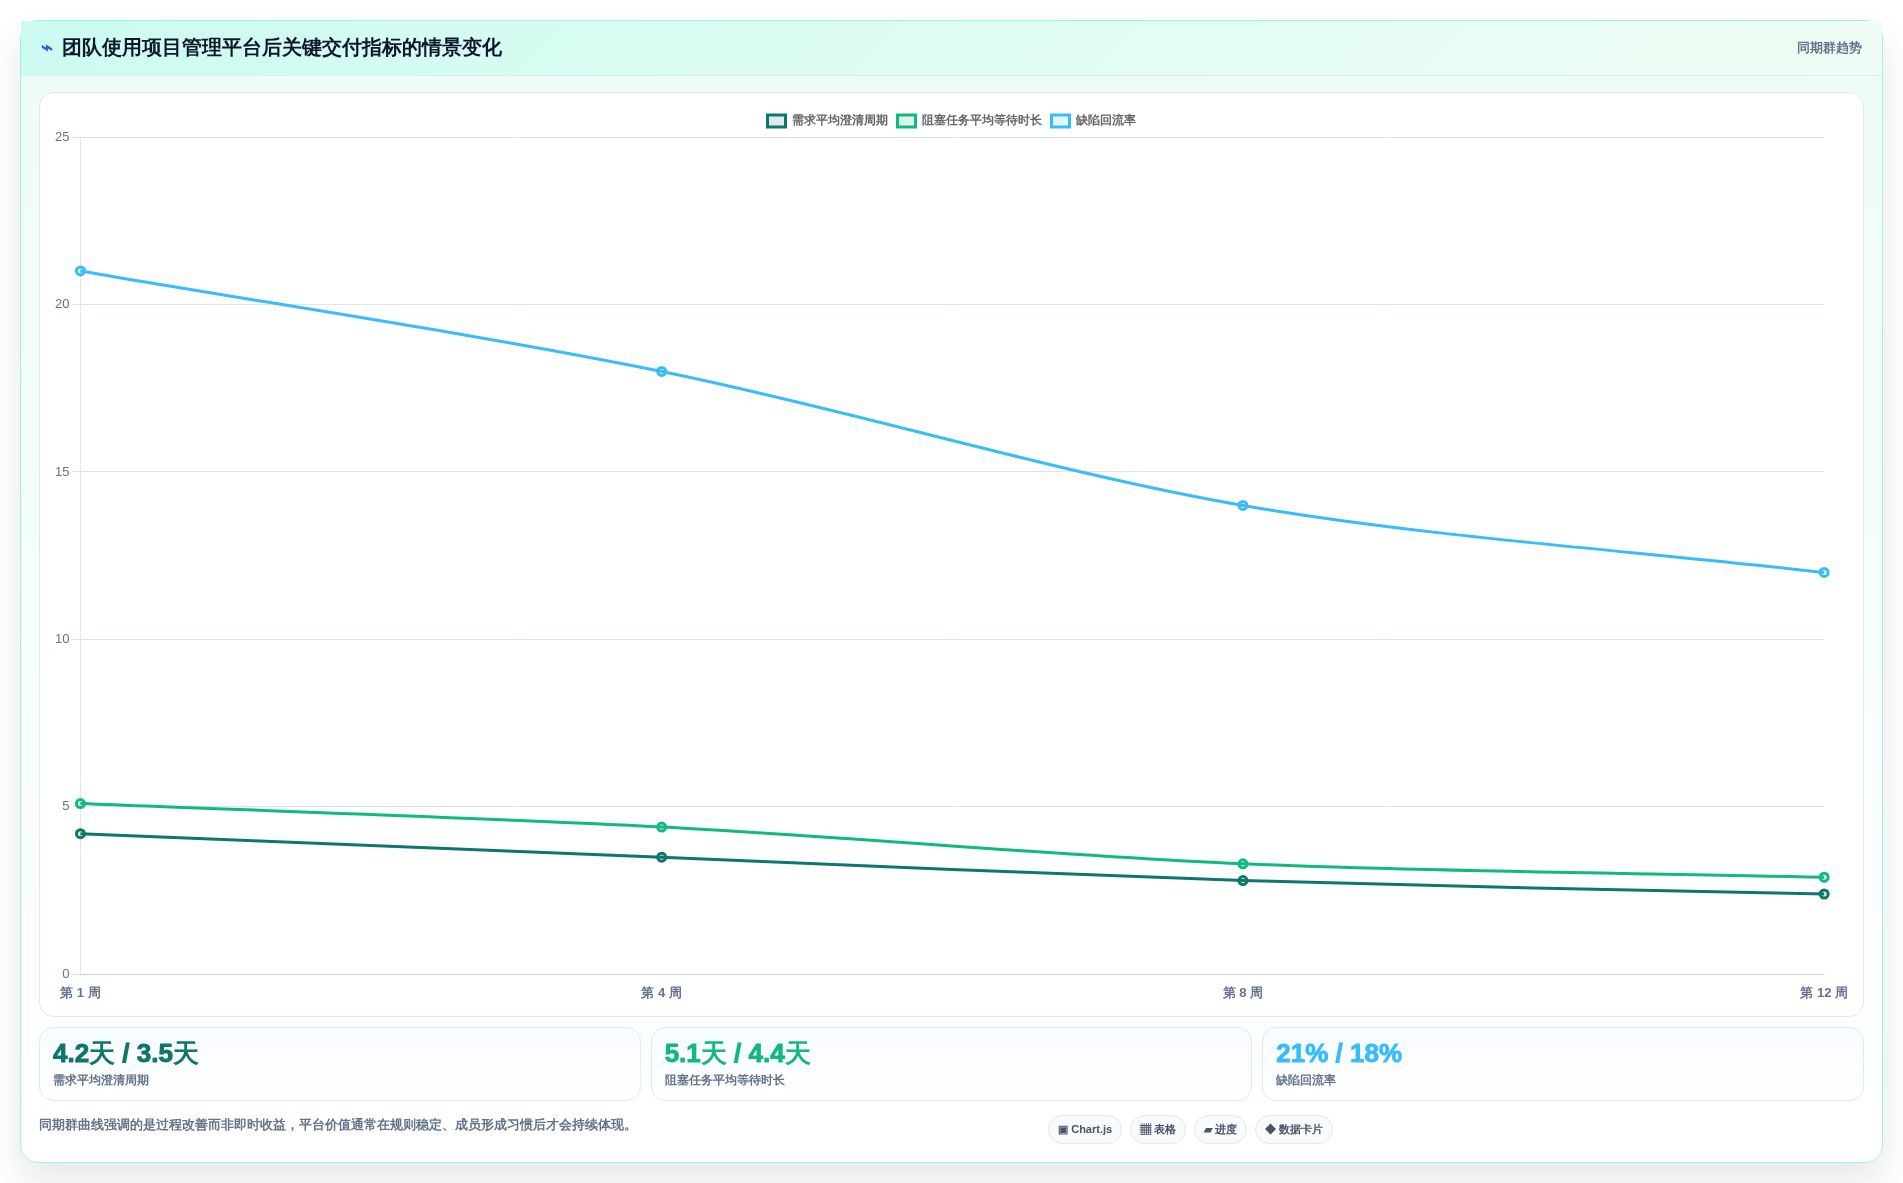Click the 第 1 周 axis label
Viewport: 1903px width, 1183px height.
point(81,993)
